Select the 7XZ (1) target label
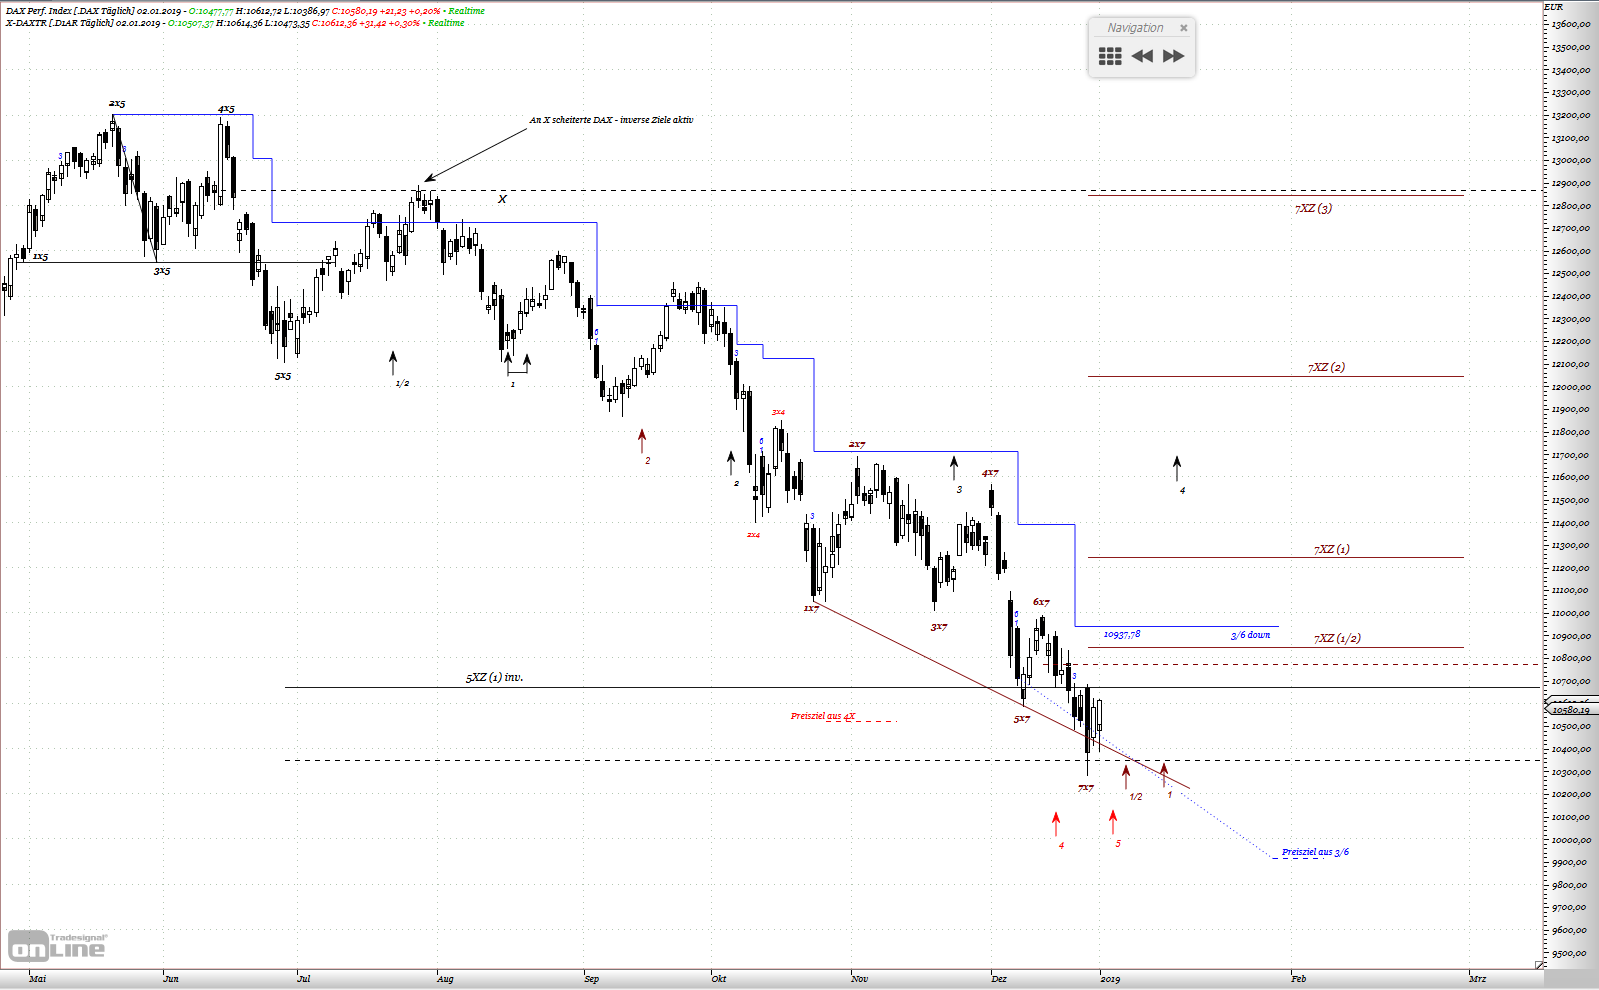 click(x=1331, y=550)
